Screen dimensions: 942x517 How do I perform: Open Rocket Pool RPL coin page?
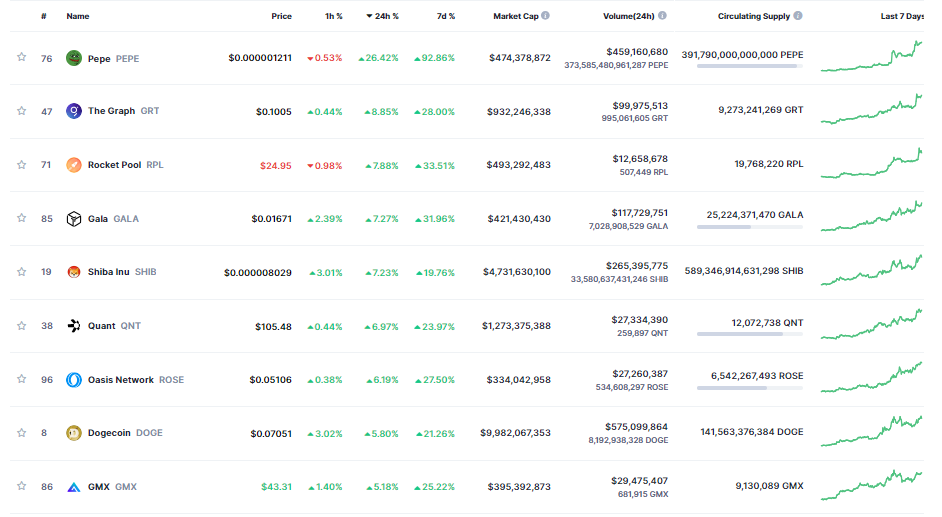pos(126,165)
